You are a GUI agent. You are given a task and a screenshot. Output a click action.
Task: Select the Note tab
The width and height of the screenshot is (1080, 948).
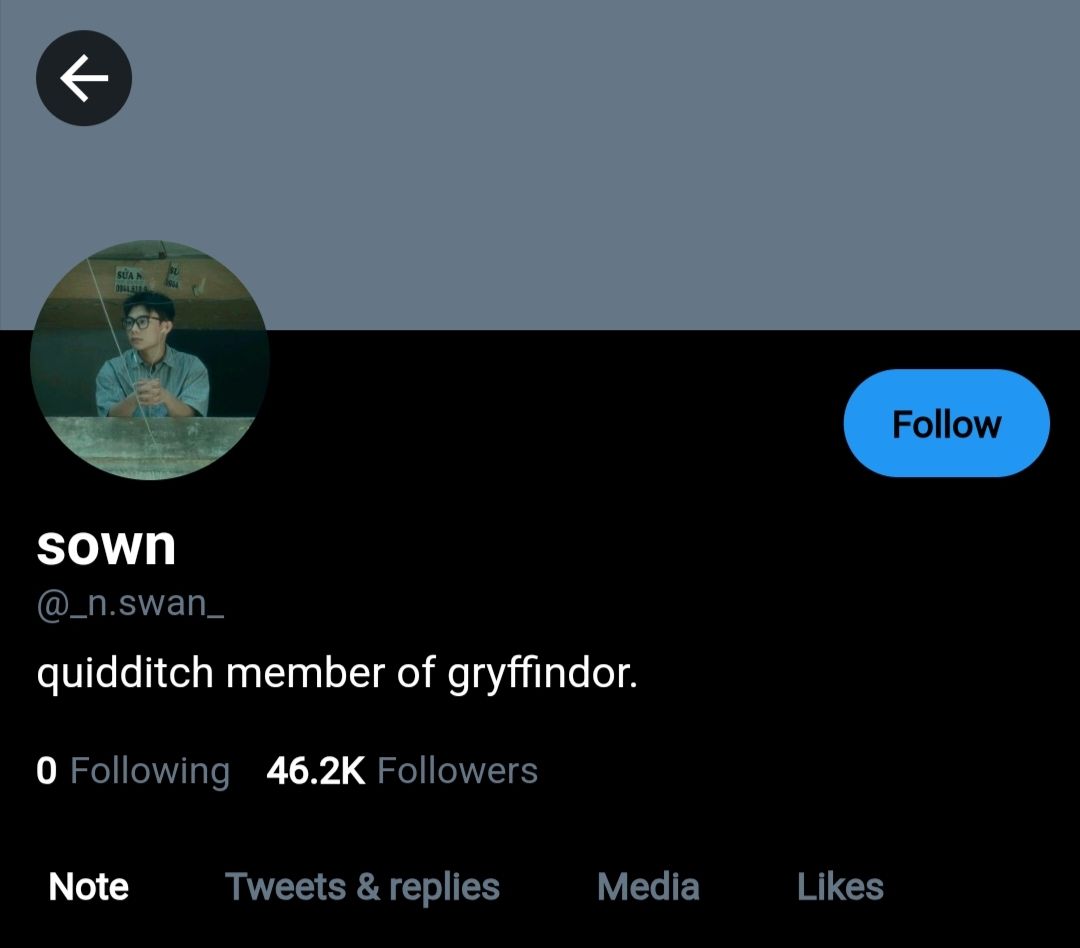coord(89,887)
